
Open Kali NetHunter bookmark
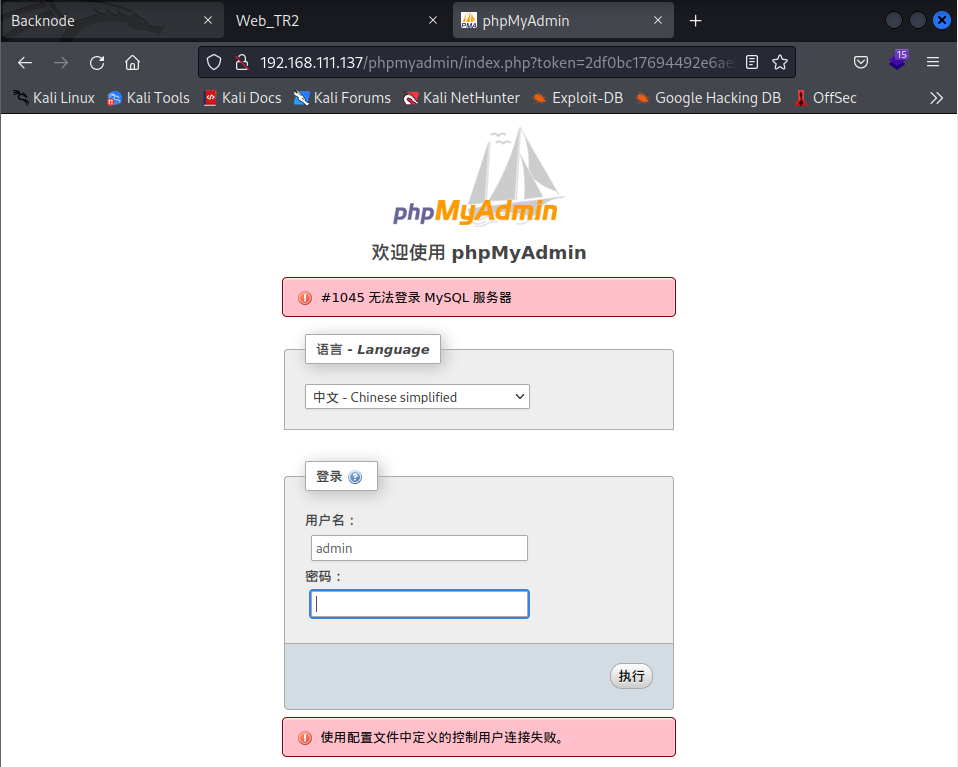[x=461, y=98]
